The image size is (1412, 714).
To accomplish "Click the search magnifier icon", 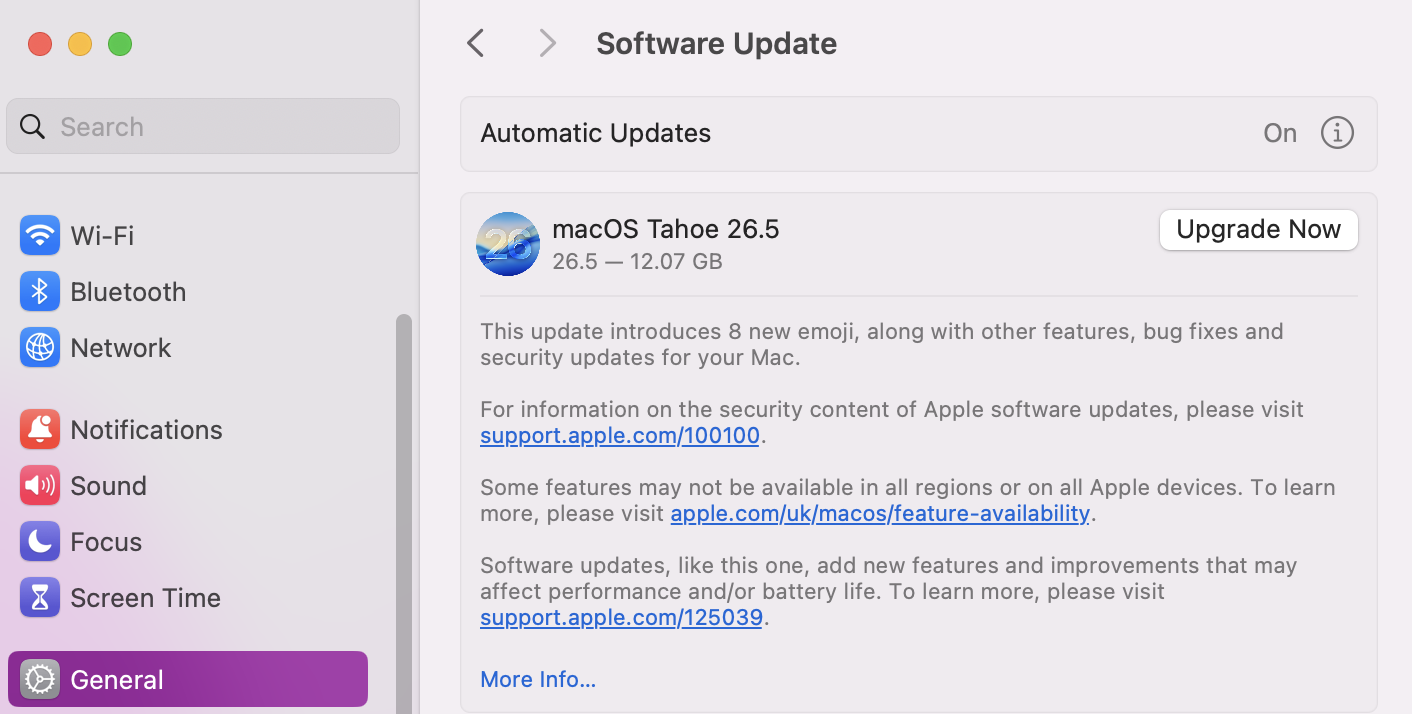I will (x=33, y=127).
